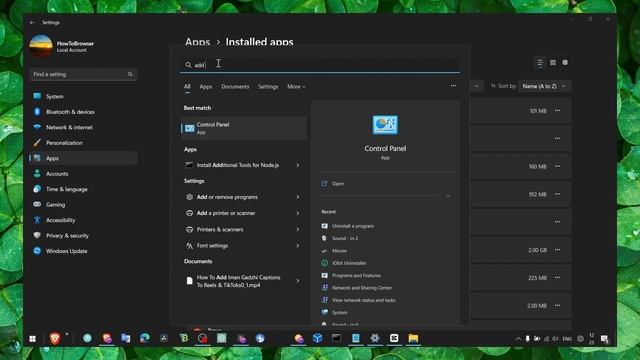Screen dimensions: 640x360
Task: Switch to the Settings search tab
Action: (x=268, y=87)
